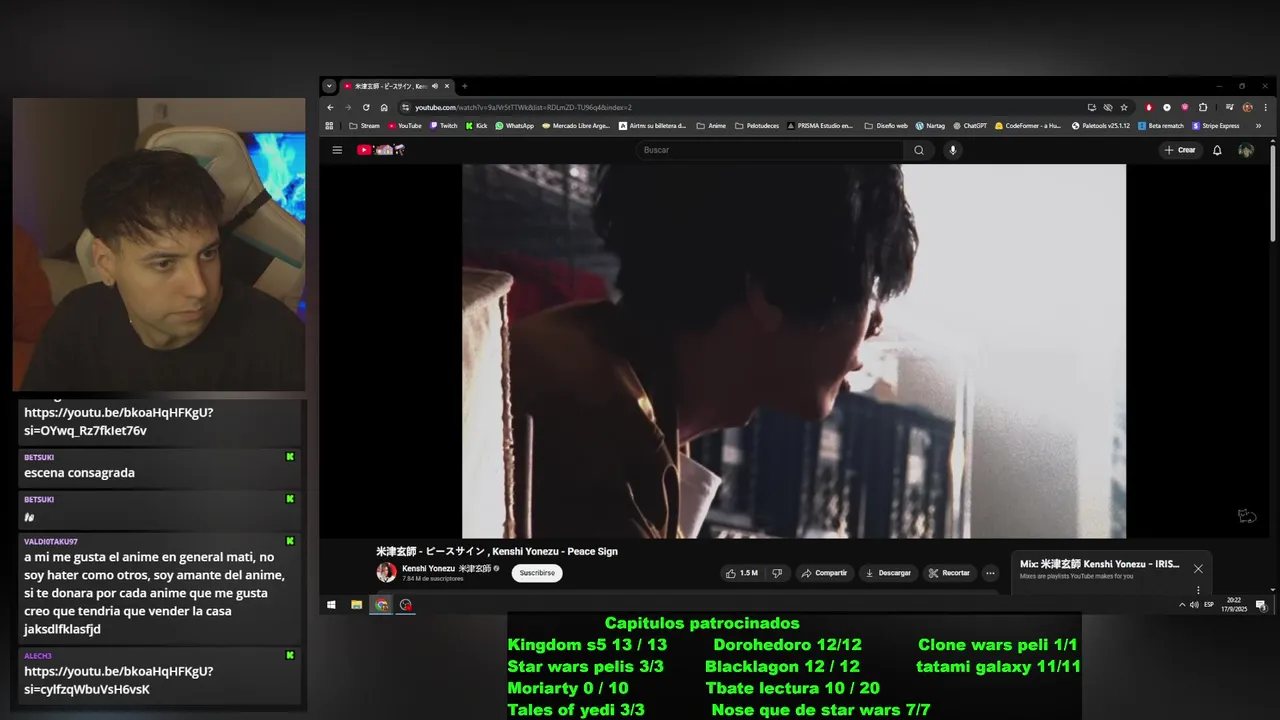Like the video with 1.5 M thumbs up

point(741,573)
